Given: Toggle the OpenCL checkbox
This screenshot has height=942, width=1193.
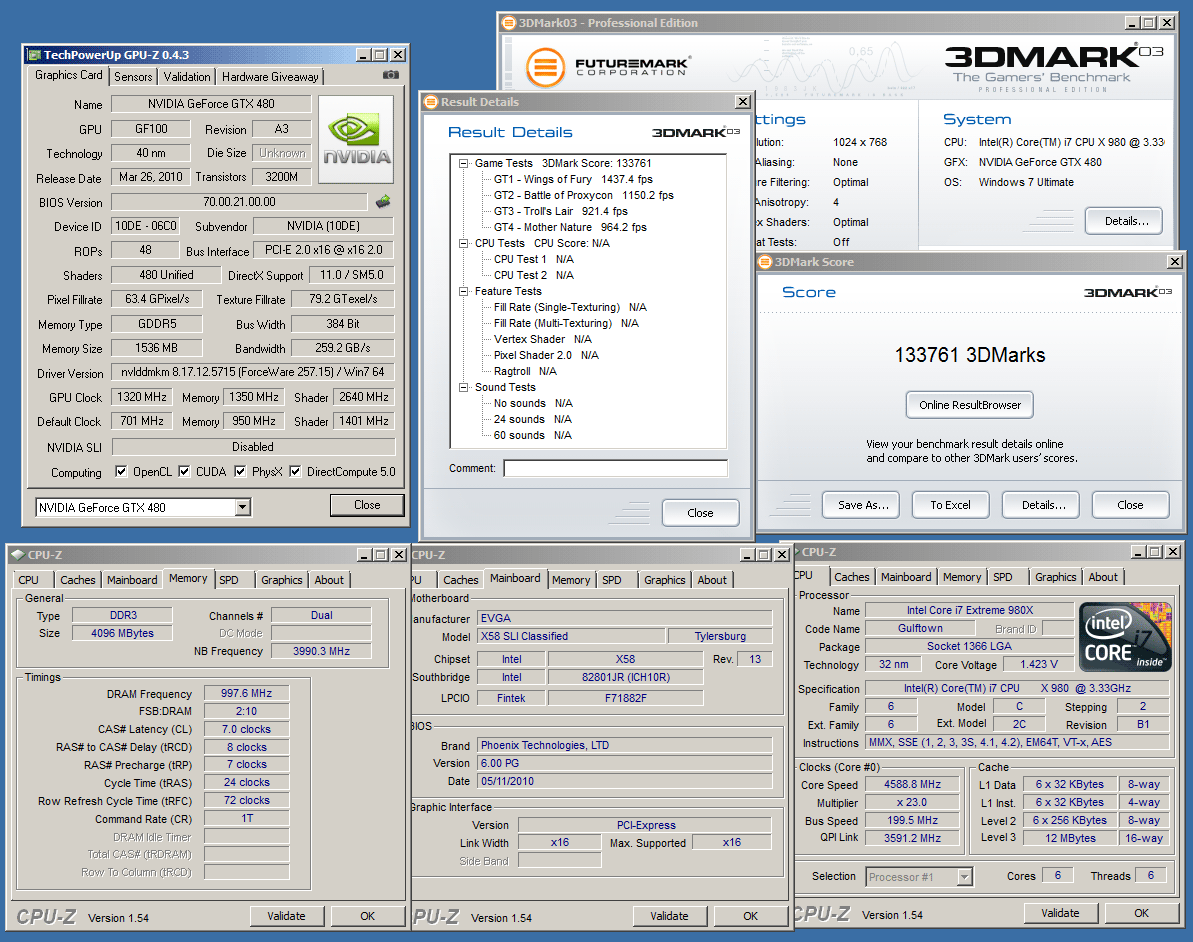Looking at the screenshot, I should 121,472.
